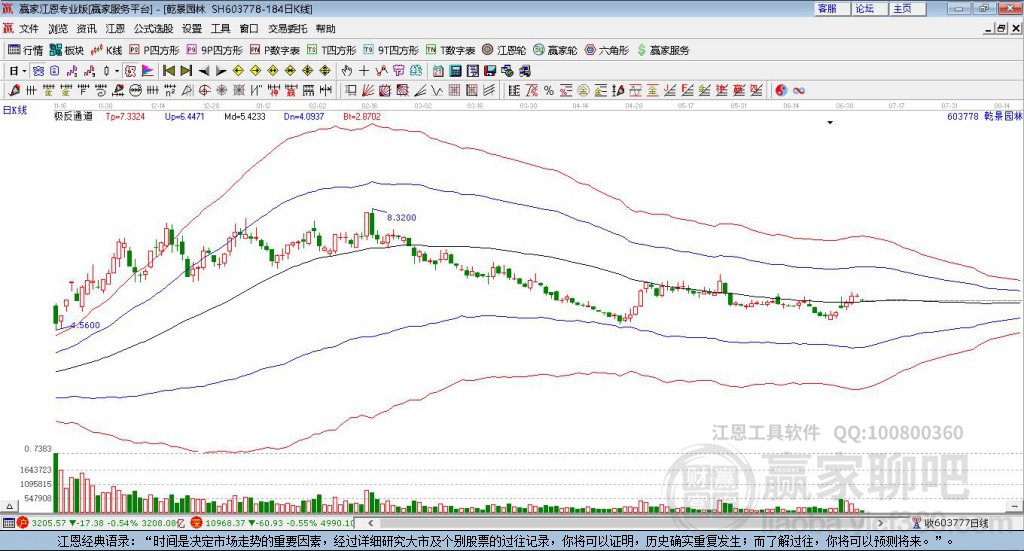1024x551 pixels.
Task: Click the 论坛 forum button
Action: 870,8
